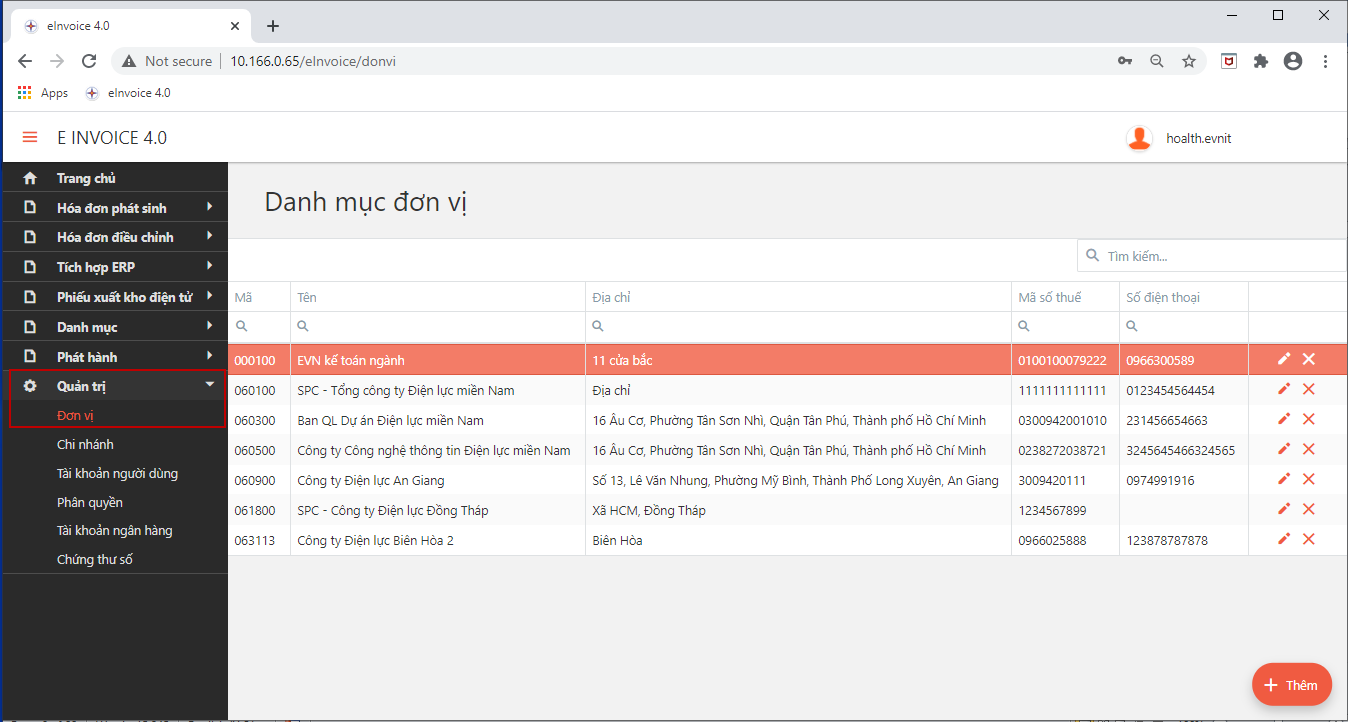Screen dimensions: 1348x722
Task: Open the Chrome profile account icon
Action: [x=1293, y=61]
